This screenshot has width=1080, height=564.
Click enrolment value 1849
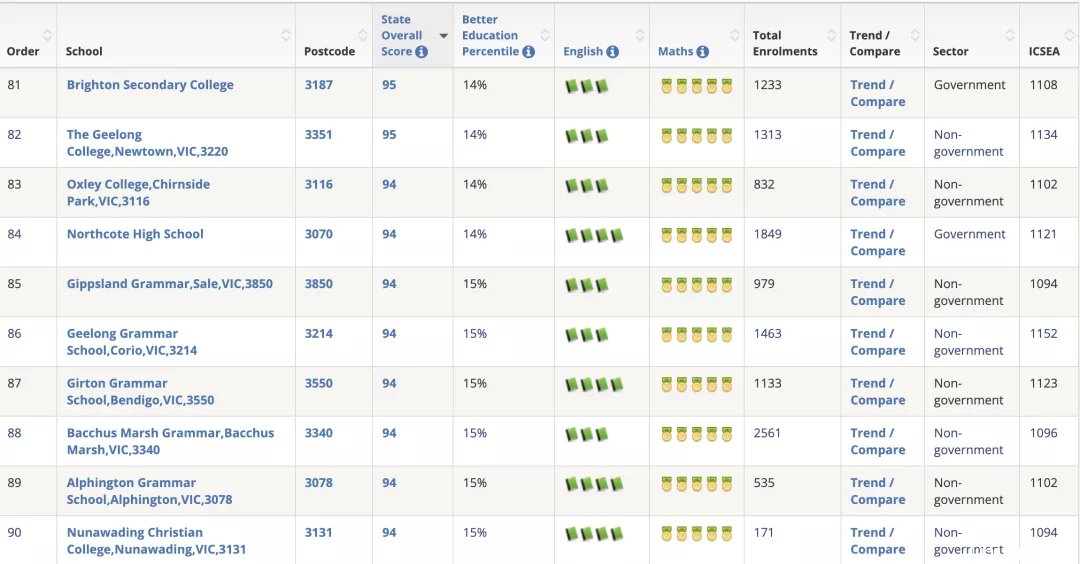(767, 234)
